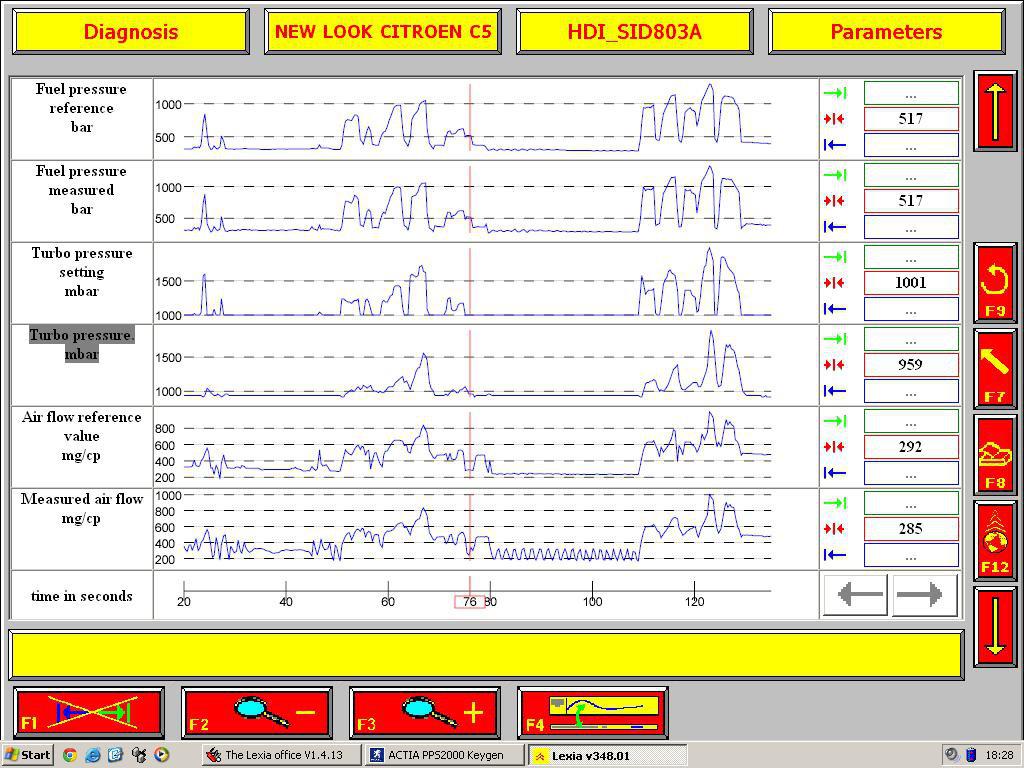Click the system tray clock 18:28
This screenshot has width=1024, height=768.
(1000, 755)
